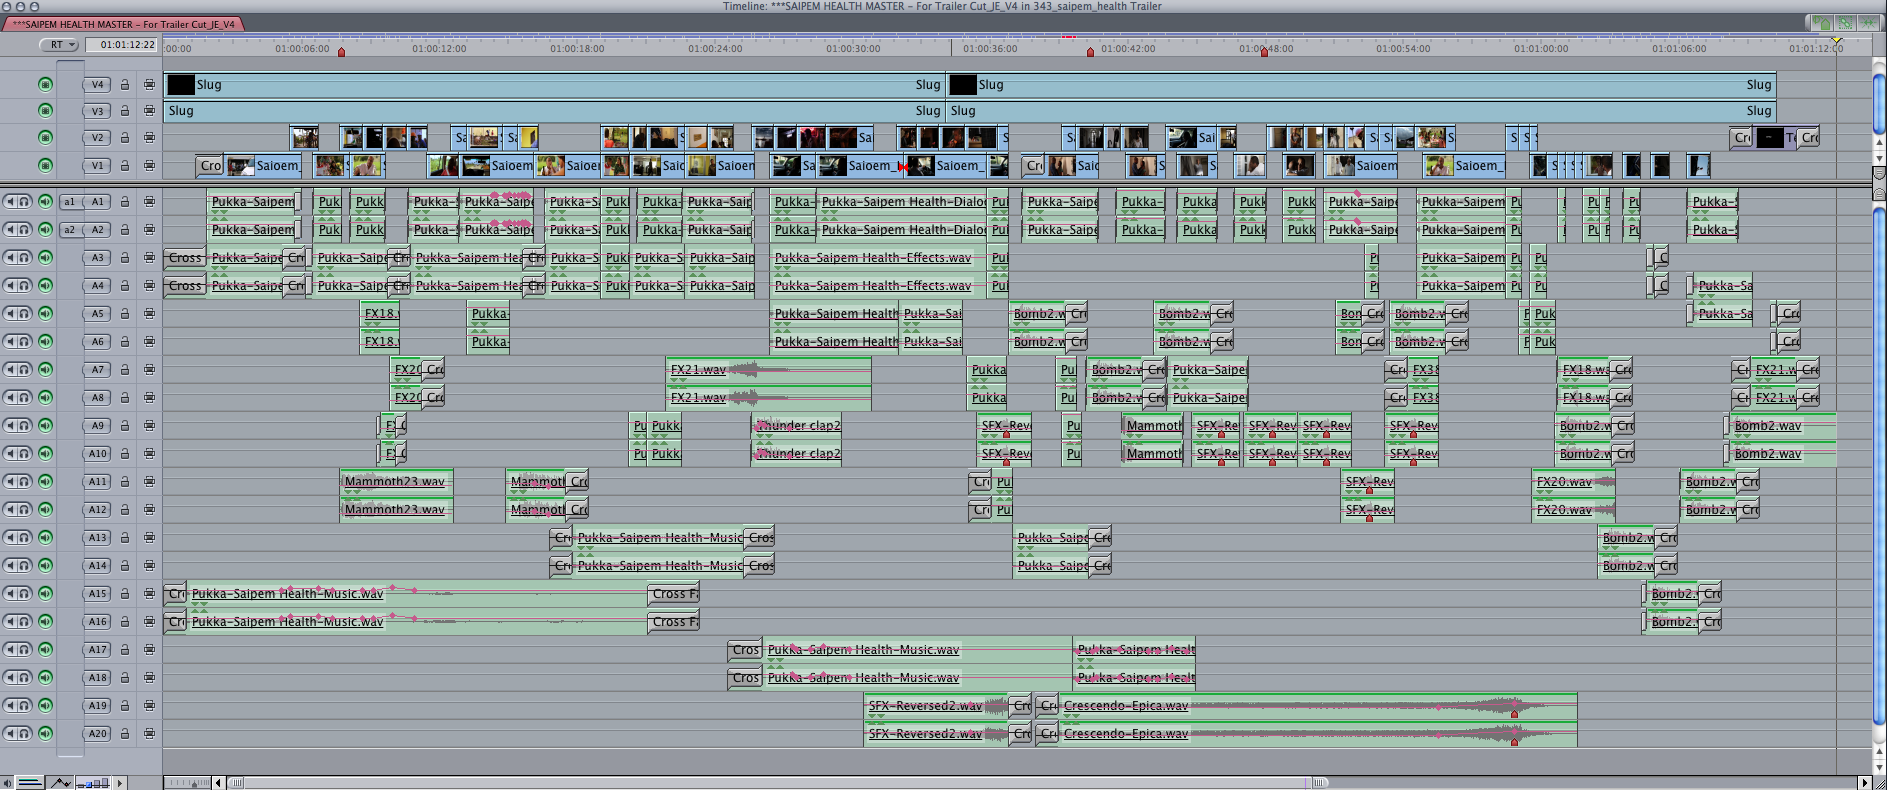Select SFX-Reversed2.wav clip on A20
1887x790 pixels.
click(937, 734)
